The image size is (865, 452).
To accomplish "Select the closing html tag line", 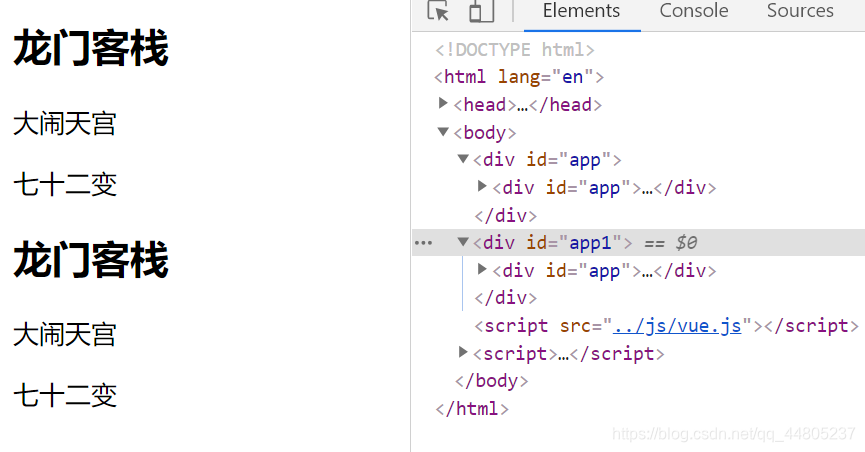I will [x=472, y=409].
